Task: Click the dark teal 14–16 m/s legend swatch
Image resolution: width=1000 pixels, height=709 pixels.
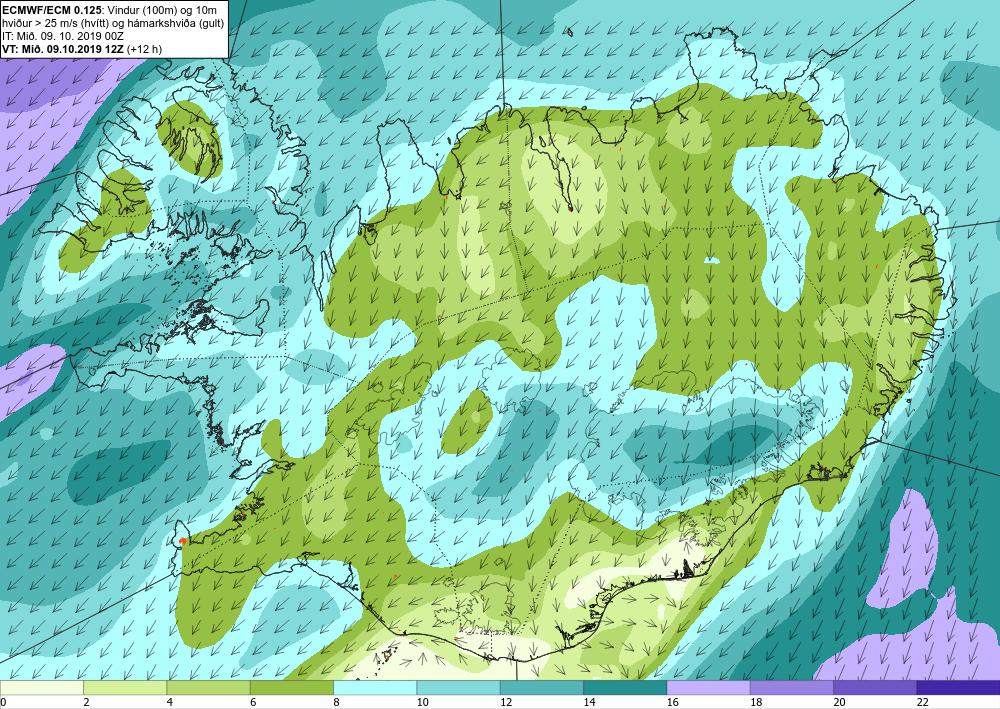Action: pos(625,687)
